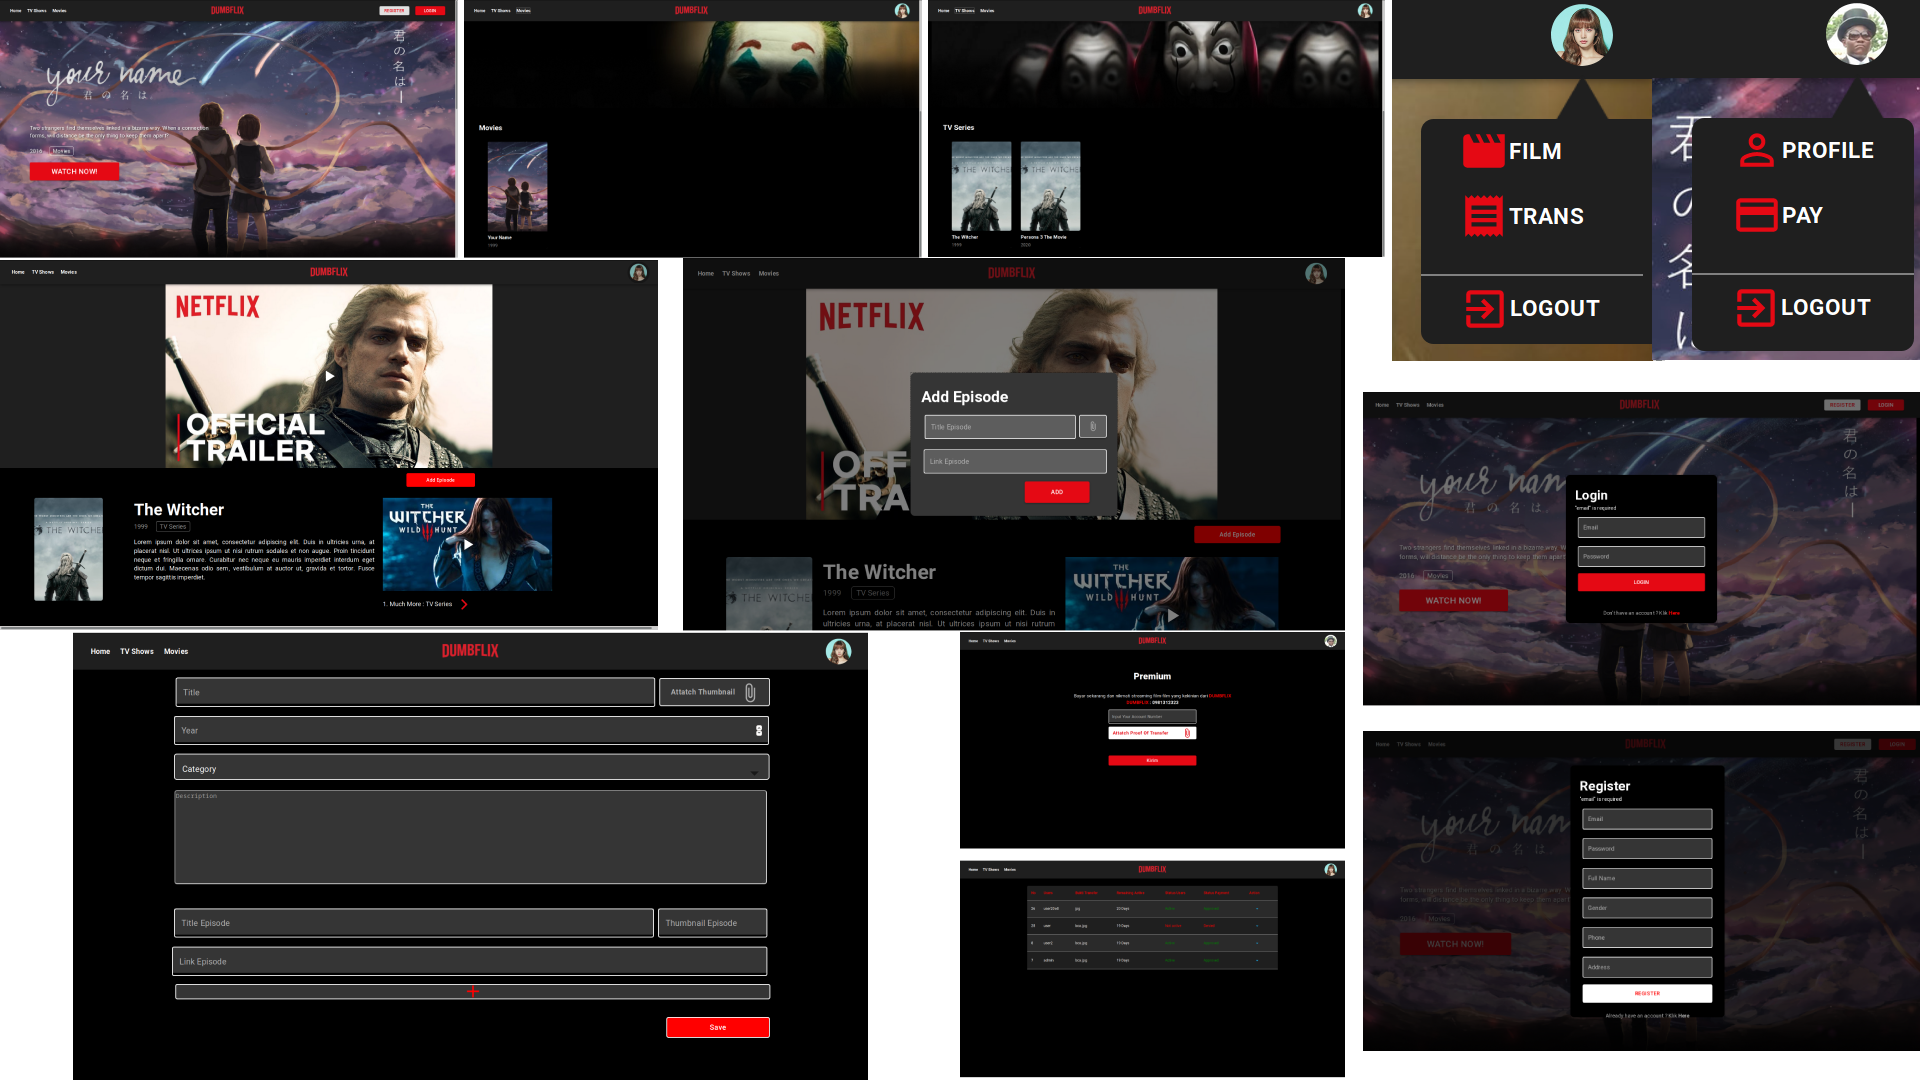
Task: Click paperclip icon in Attatch Thumbnail button
Action: (x=750, y=692)
